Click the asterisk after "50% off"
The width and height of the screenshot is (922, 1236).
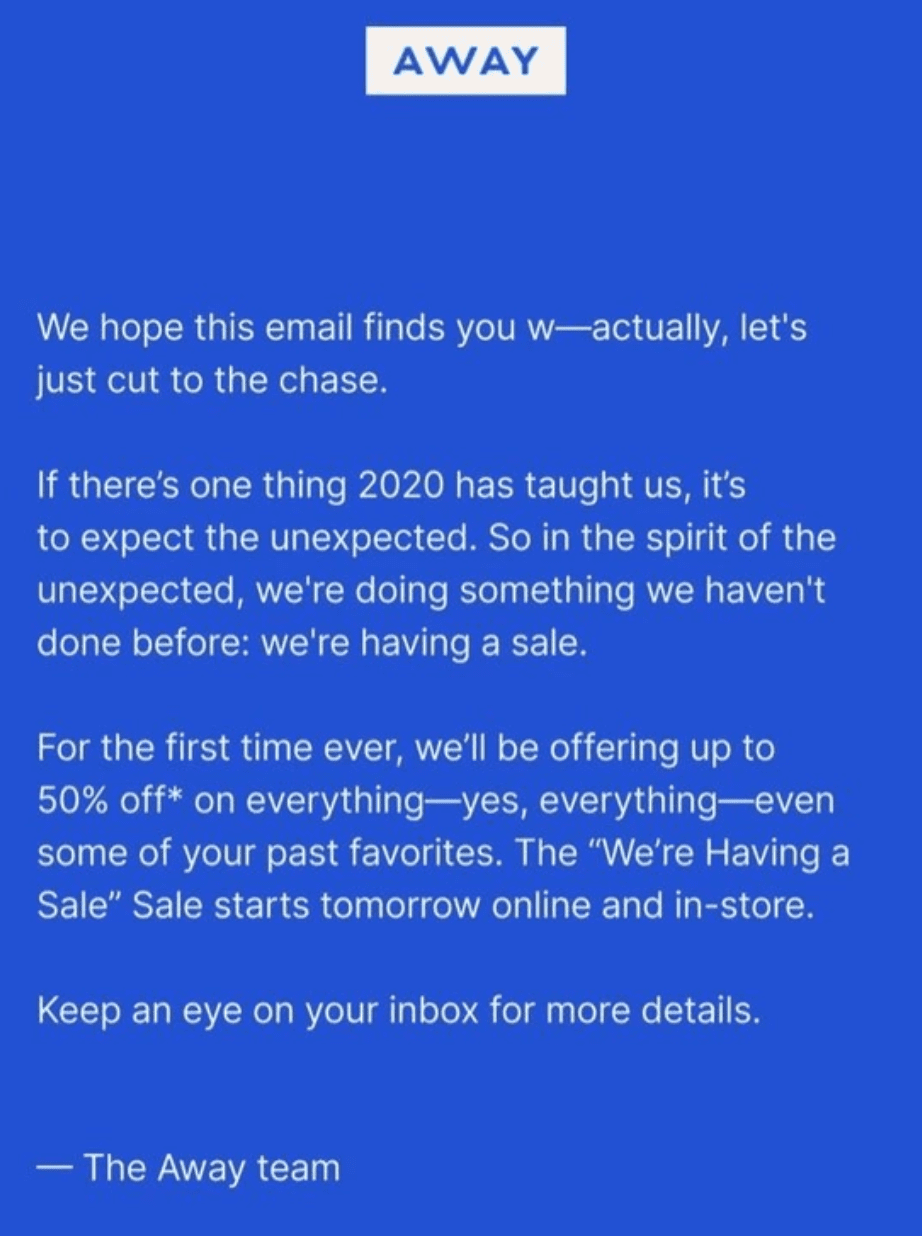coord(175,797)
